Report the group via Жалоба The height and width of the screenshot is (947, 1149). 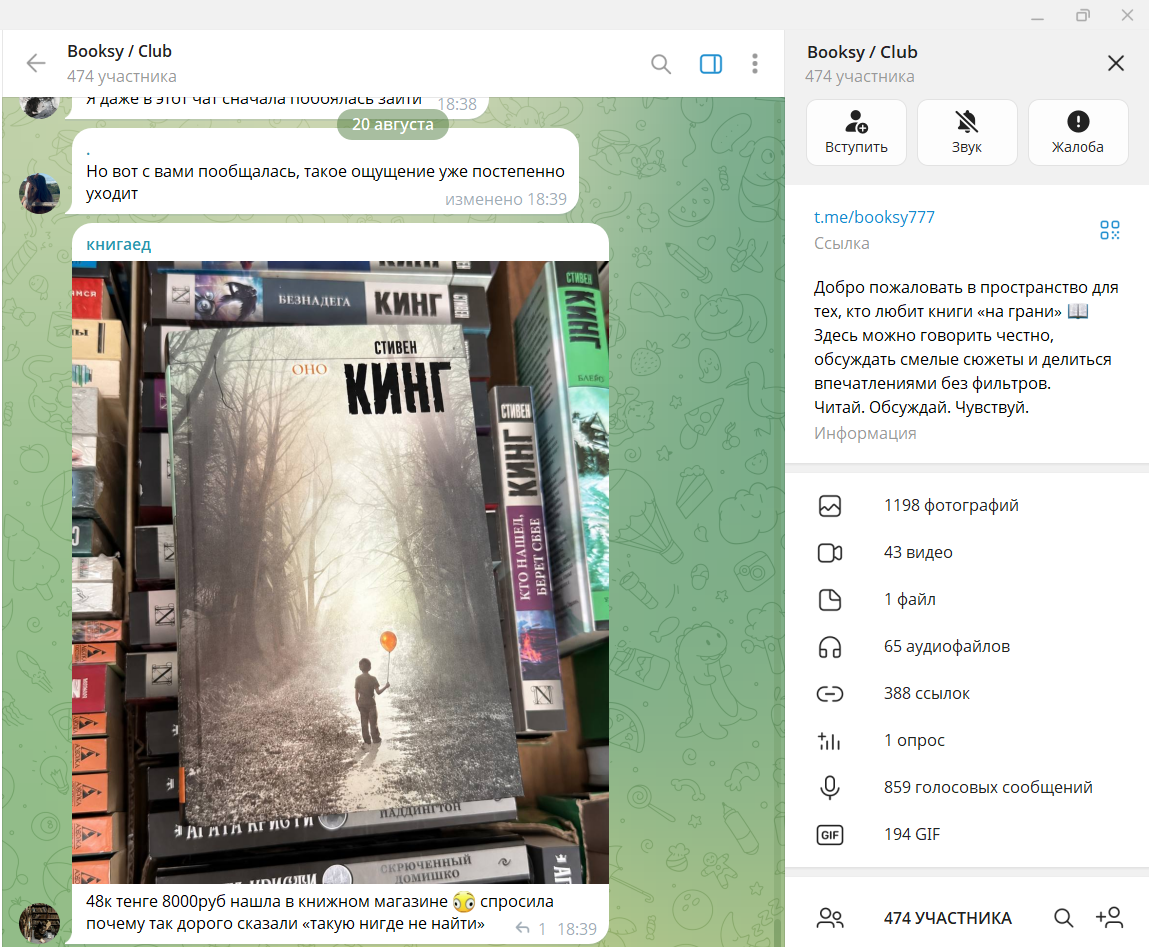tap(1078, 133)
